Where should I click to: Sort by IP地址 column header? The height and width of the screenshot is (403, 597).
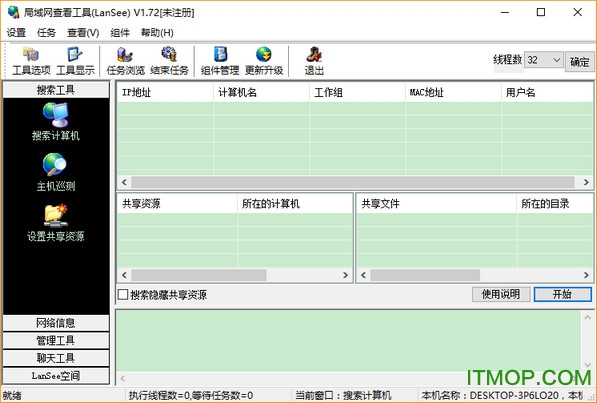[x=165, y=93]
